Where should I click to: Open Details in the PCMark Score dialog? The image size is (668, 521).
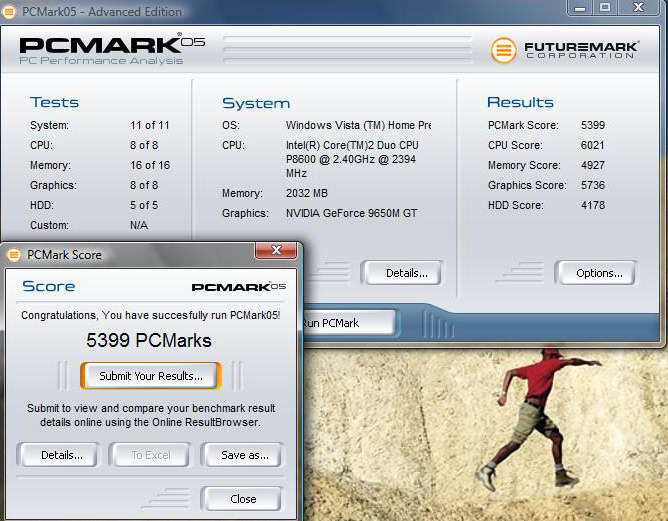pyautogui.click(x=58, y=455)
